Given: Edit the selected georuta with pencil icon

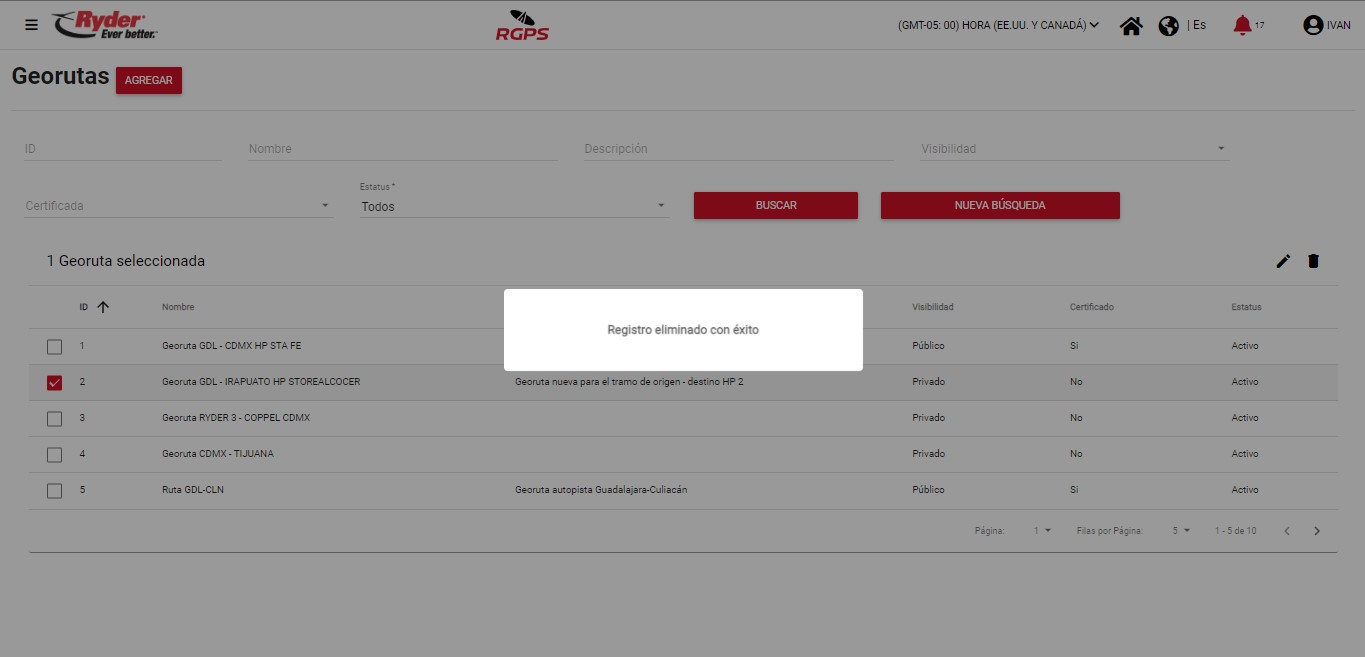Looking at the screenshot, I should (x=1283, y=261).
